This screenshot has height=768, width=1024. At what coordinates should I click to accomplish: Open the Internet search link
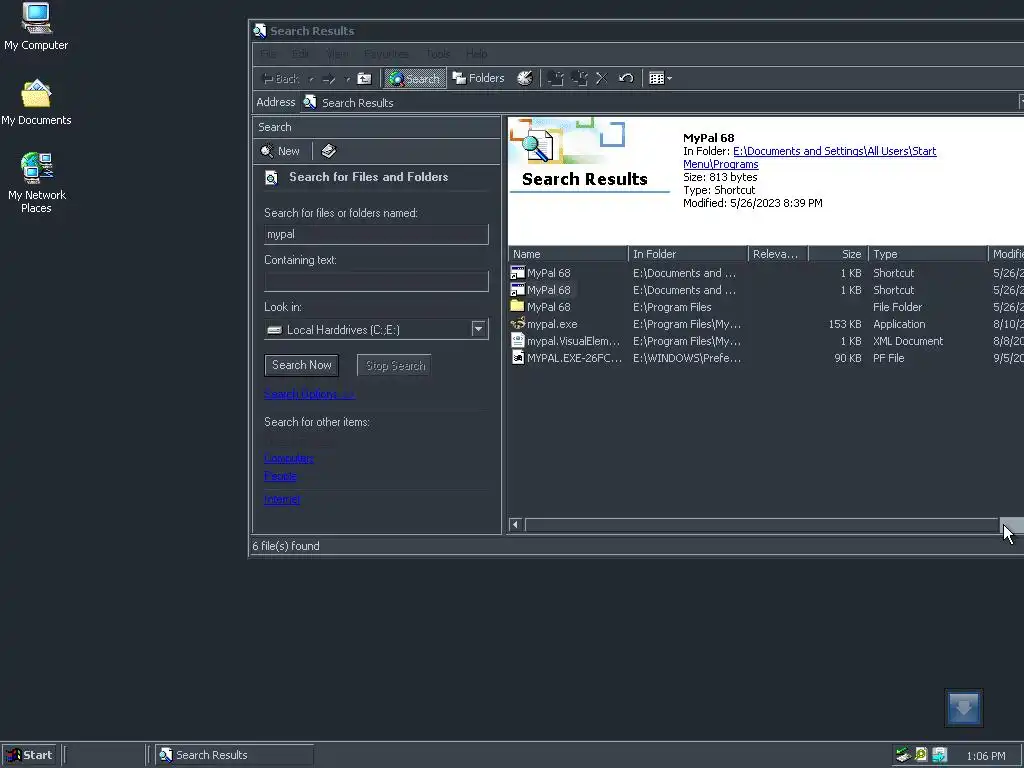pos(281,499)
